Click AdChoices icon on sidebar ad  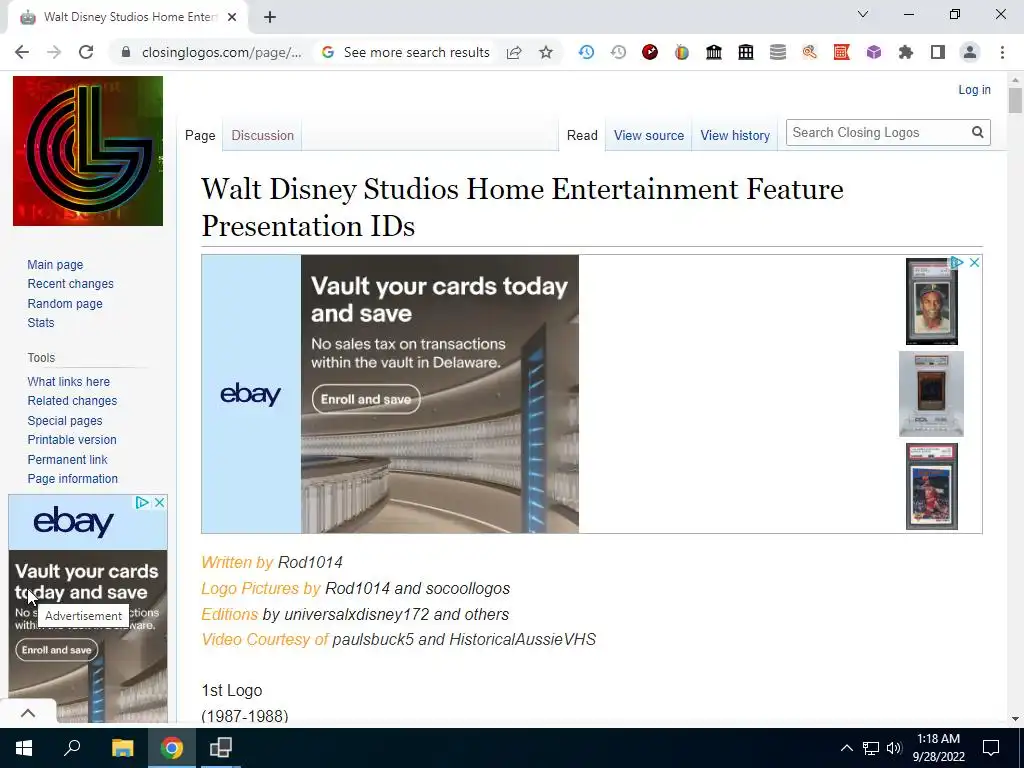tap(142, 502)
